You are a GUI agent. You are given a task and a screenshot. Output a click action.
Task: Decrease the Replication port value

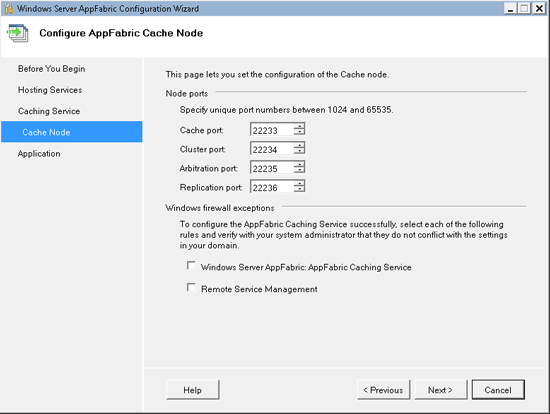tap(299, 189)
